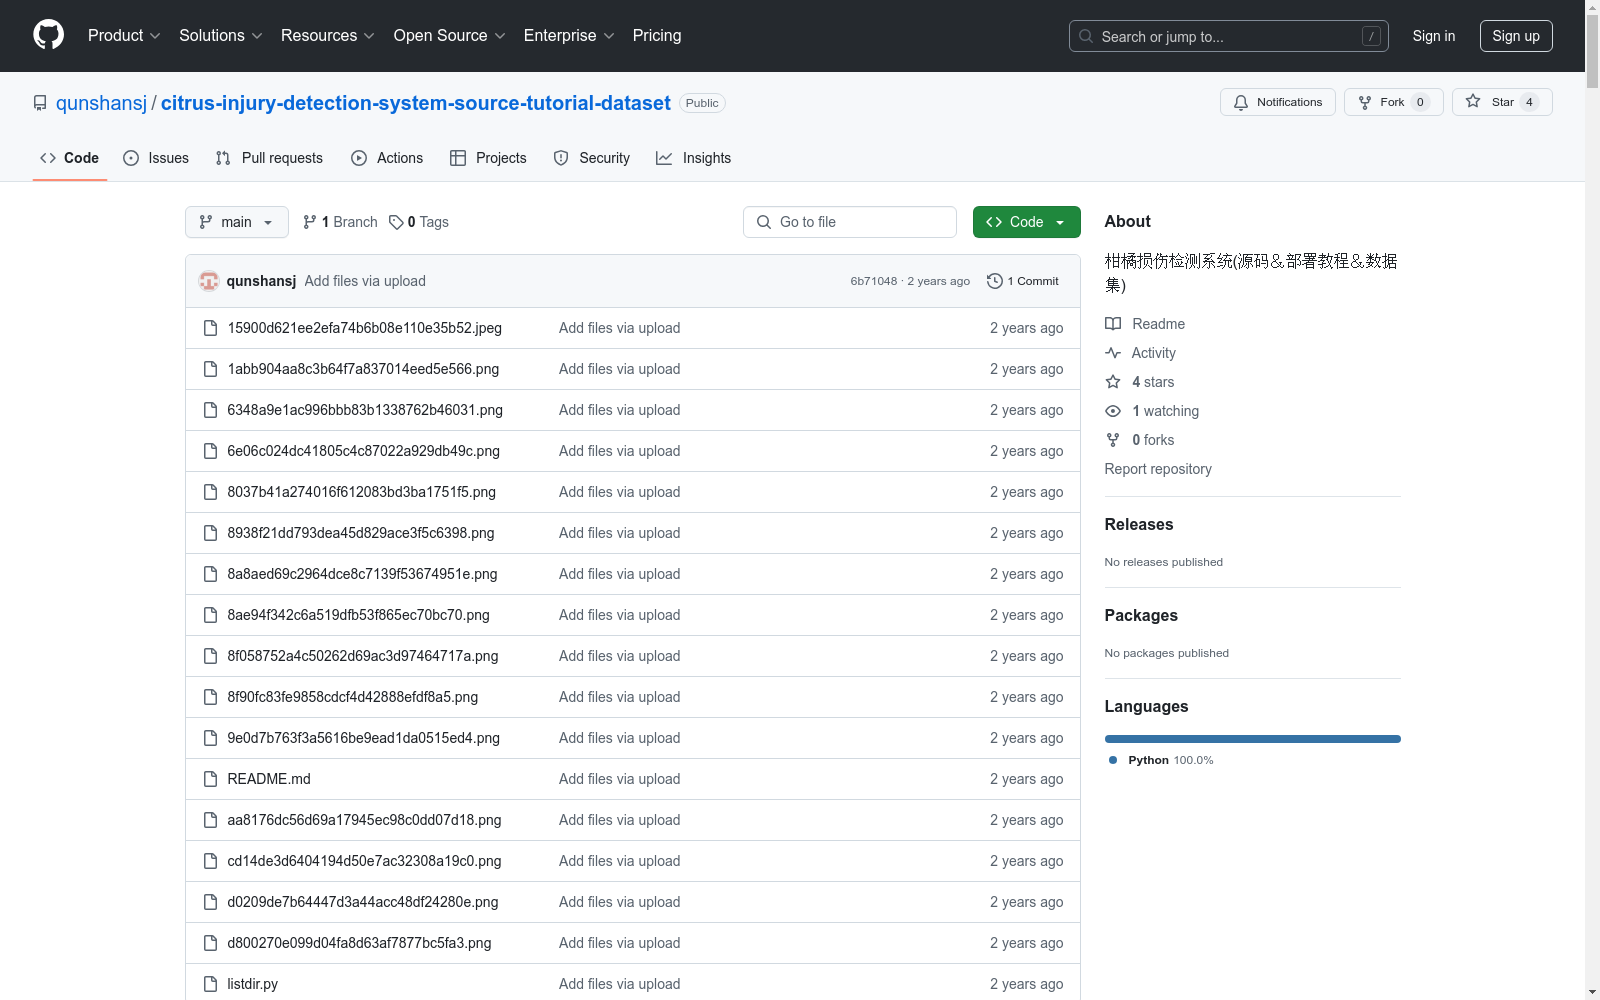This screenshot has width=1600, height=1000.
Task: Click the Activity pulse icon
Action: [x=1113, y=353]
